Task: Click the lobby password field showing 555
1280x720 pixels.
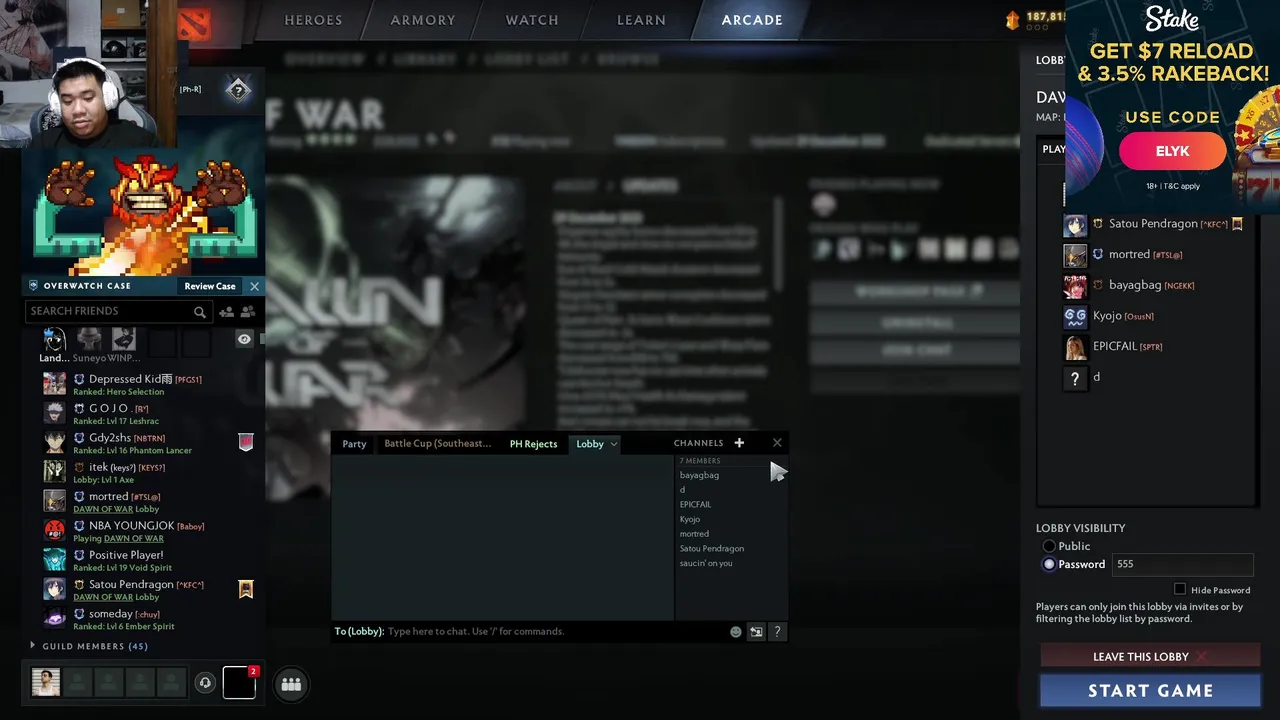Action: pos(1182,564)
